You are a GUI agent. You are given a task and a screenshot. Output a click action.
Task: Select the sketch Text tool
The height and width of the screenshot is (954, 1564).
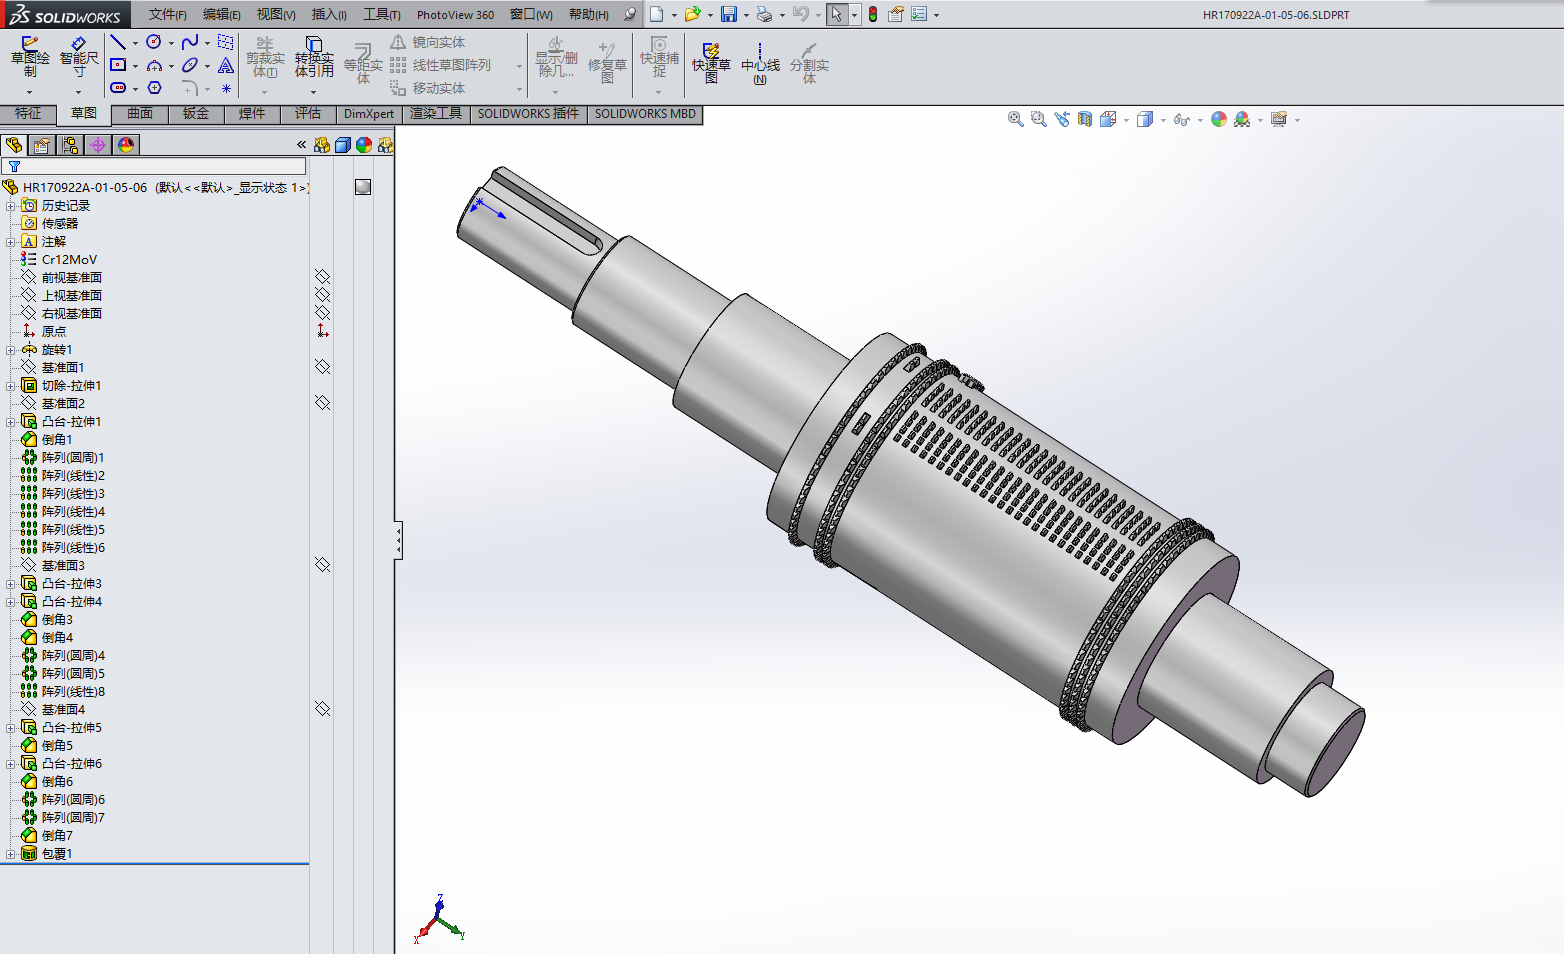pyautogui.click(x=226, y=65)
